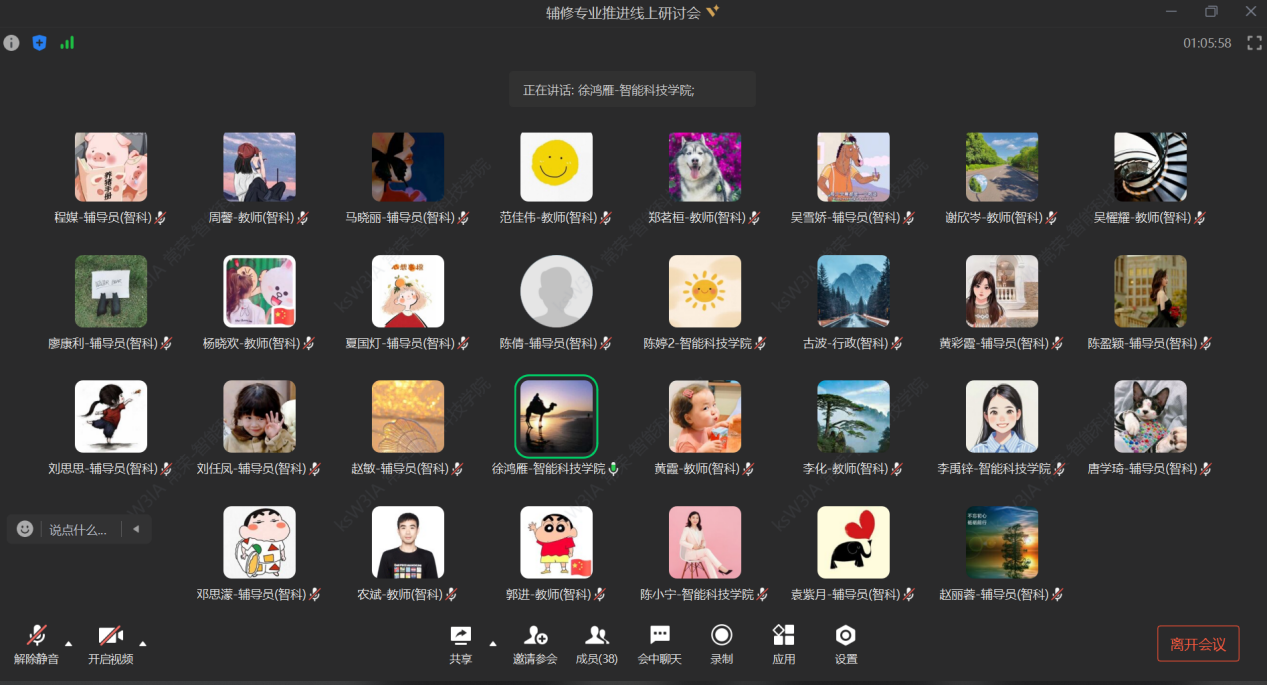1267x685 pixels.
Task: Check the green network signal icon
Action: tap(67, 43)
